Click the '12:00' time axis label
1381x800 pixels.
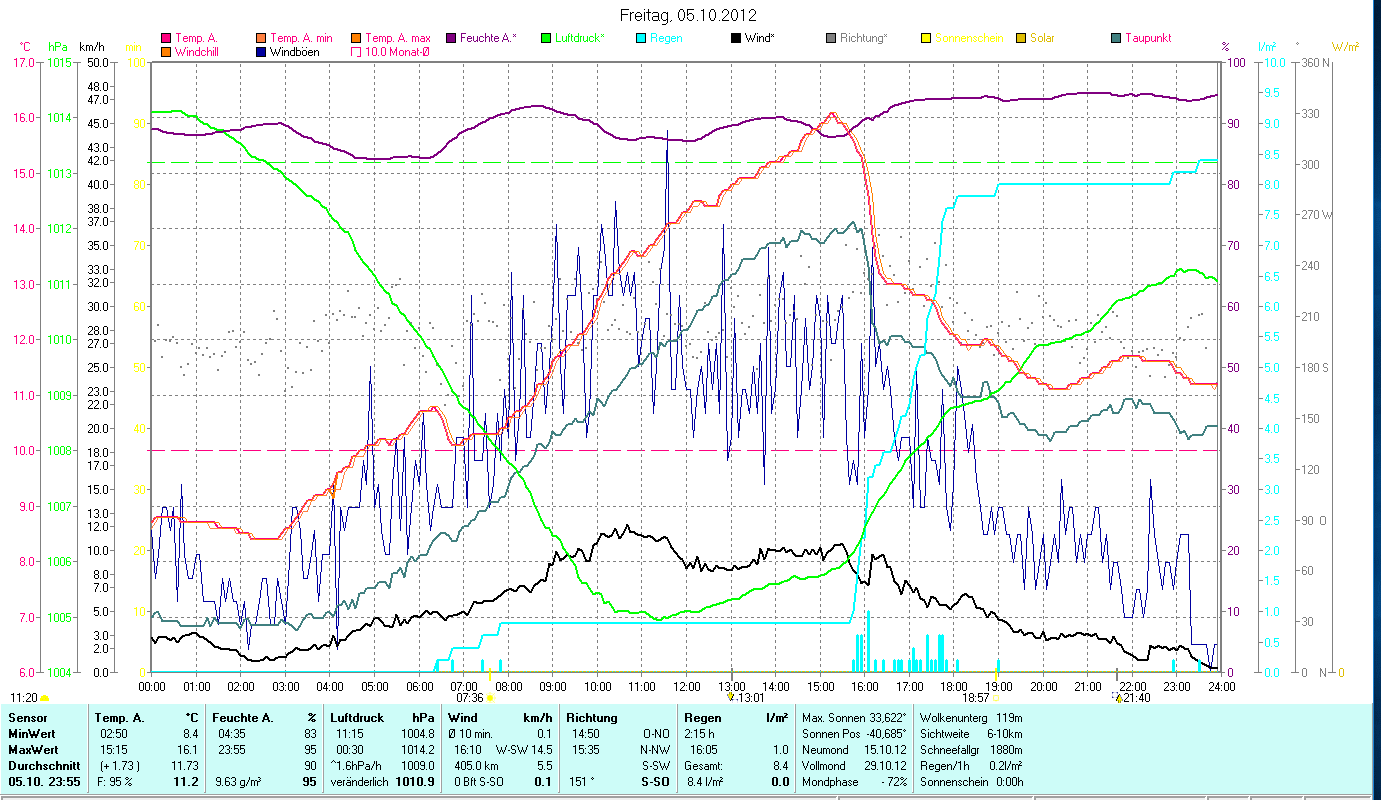[687, 686]
